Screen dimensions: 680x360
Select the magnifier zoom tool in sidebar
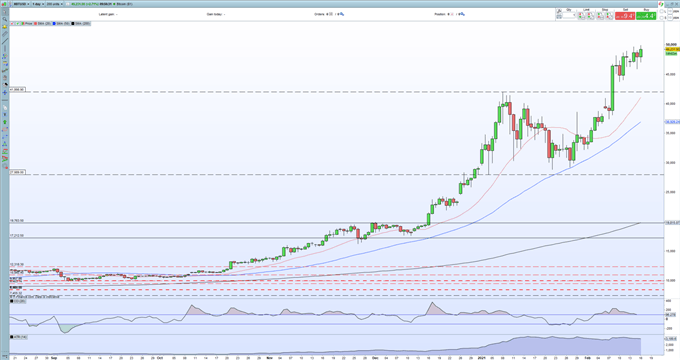5,19
